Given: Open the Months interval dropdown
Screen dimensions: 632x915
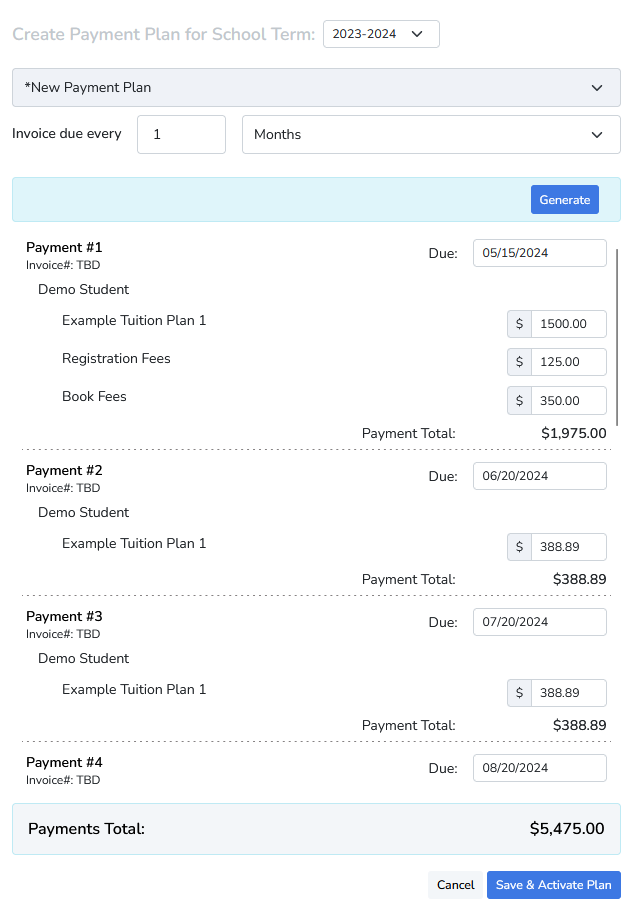Looking at the screenshot, I should (x=431, y=134).
